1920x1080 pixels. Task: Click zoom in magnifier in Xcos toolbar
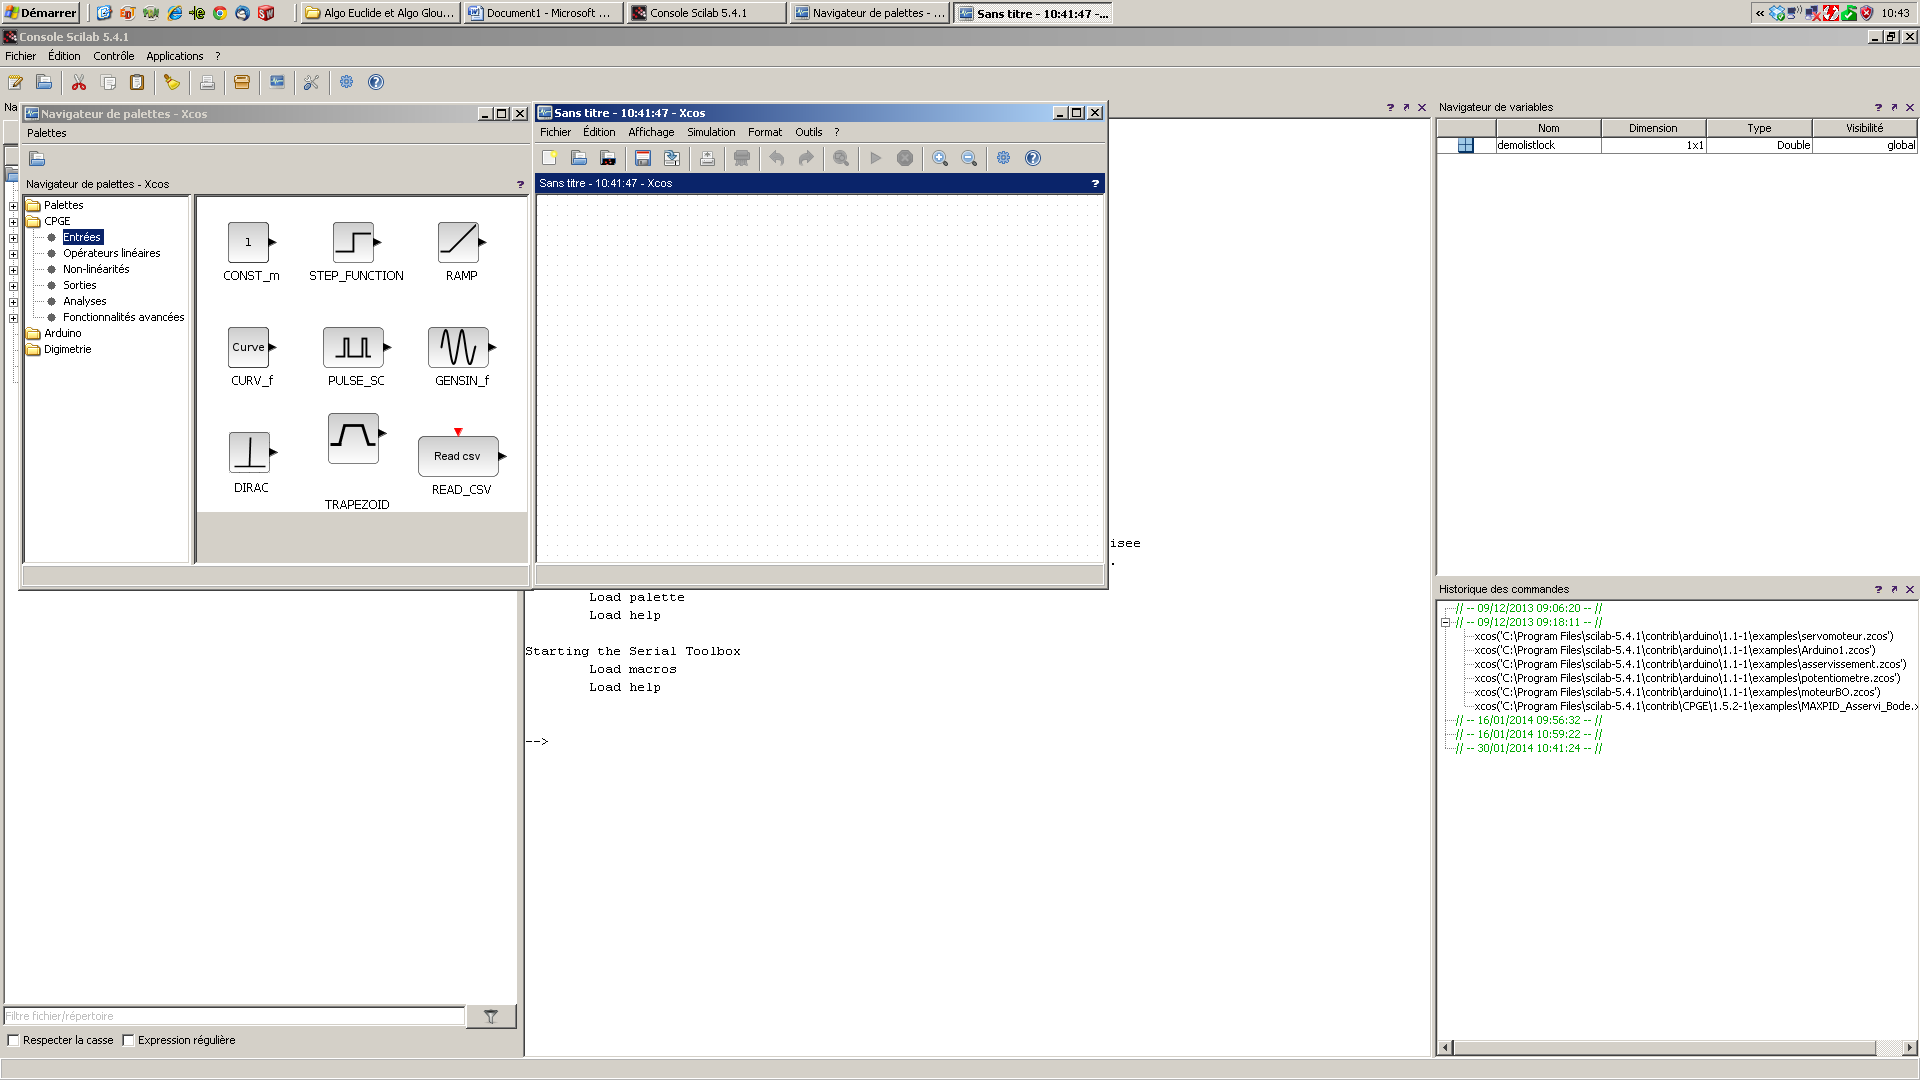(x=940, y=158)
